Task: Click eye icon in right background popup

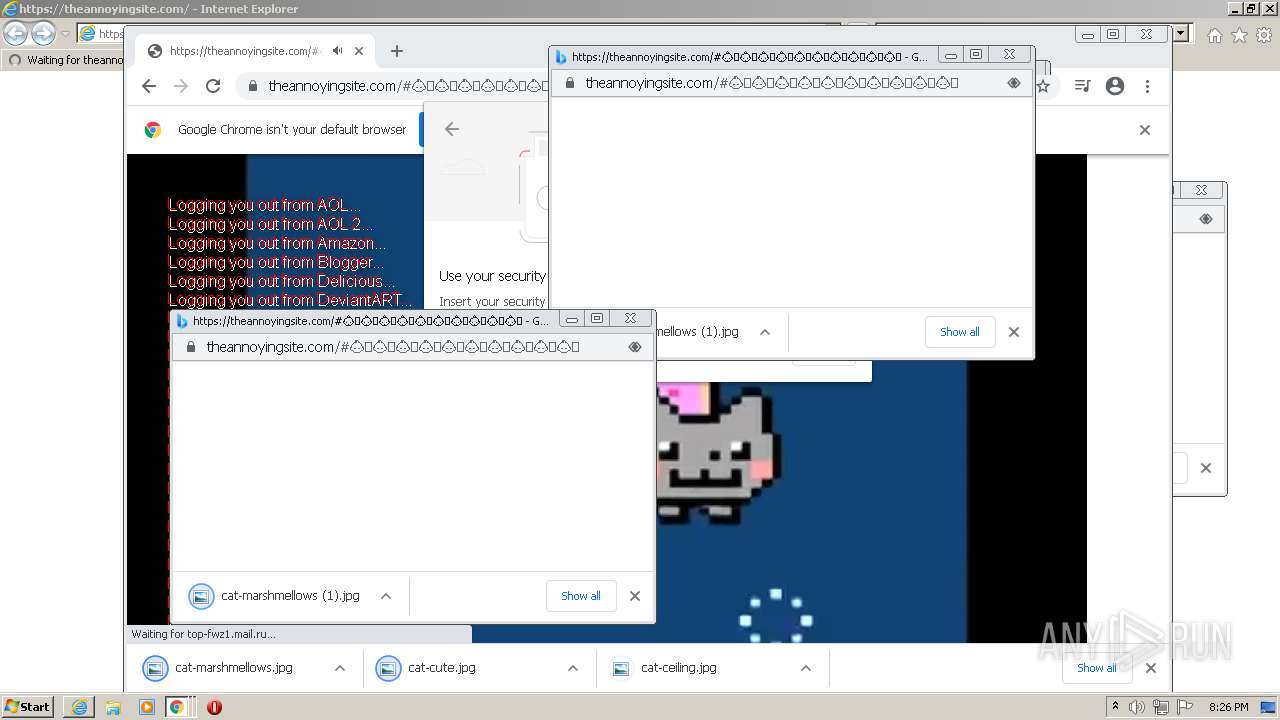Action: click(1206, 219)
